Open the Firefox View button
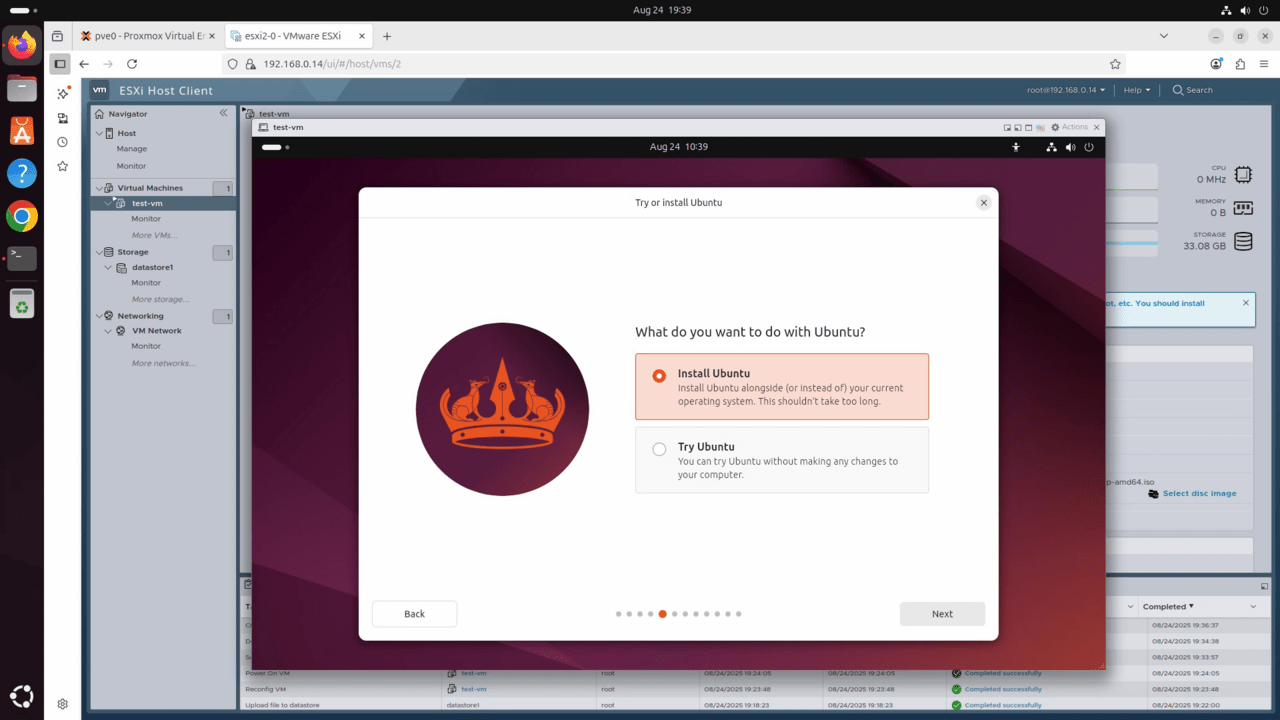The width and height of the screenshot is (1280, 720). [x=57, y=36]
